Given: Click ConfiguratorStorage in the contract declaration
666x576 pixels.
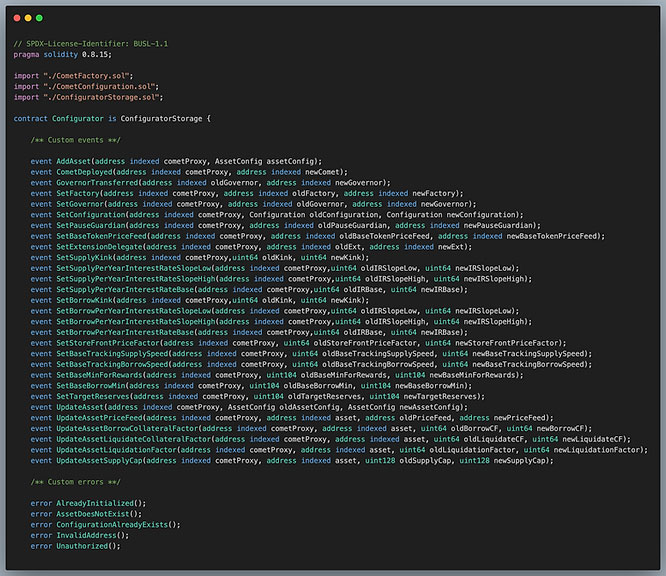Looking at the screenshot, I should (x=161, y=119).
